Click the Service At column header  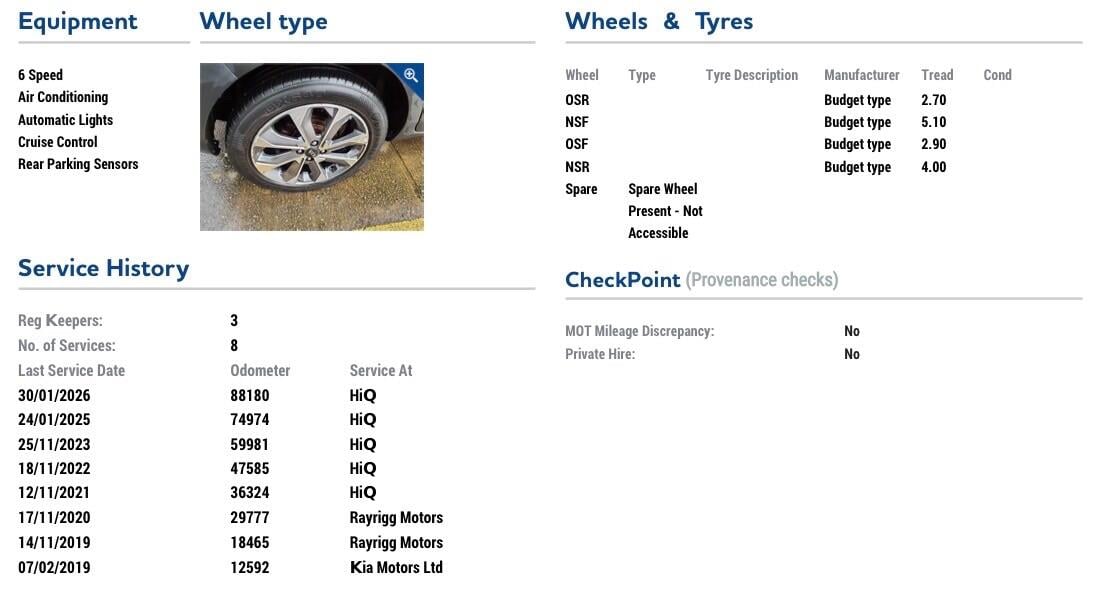[x=381, y=370]
